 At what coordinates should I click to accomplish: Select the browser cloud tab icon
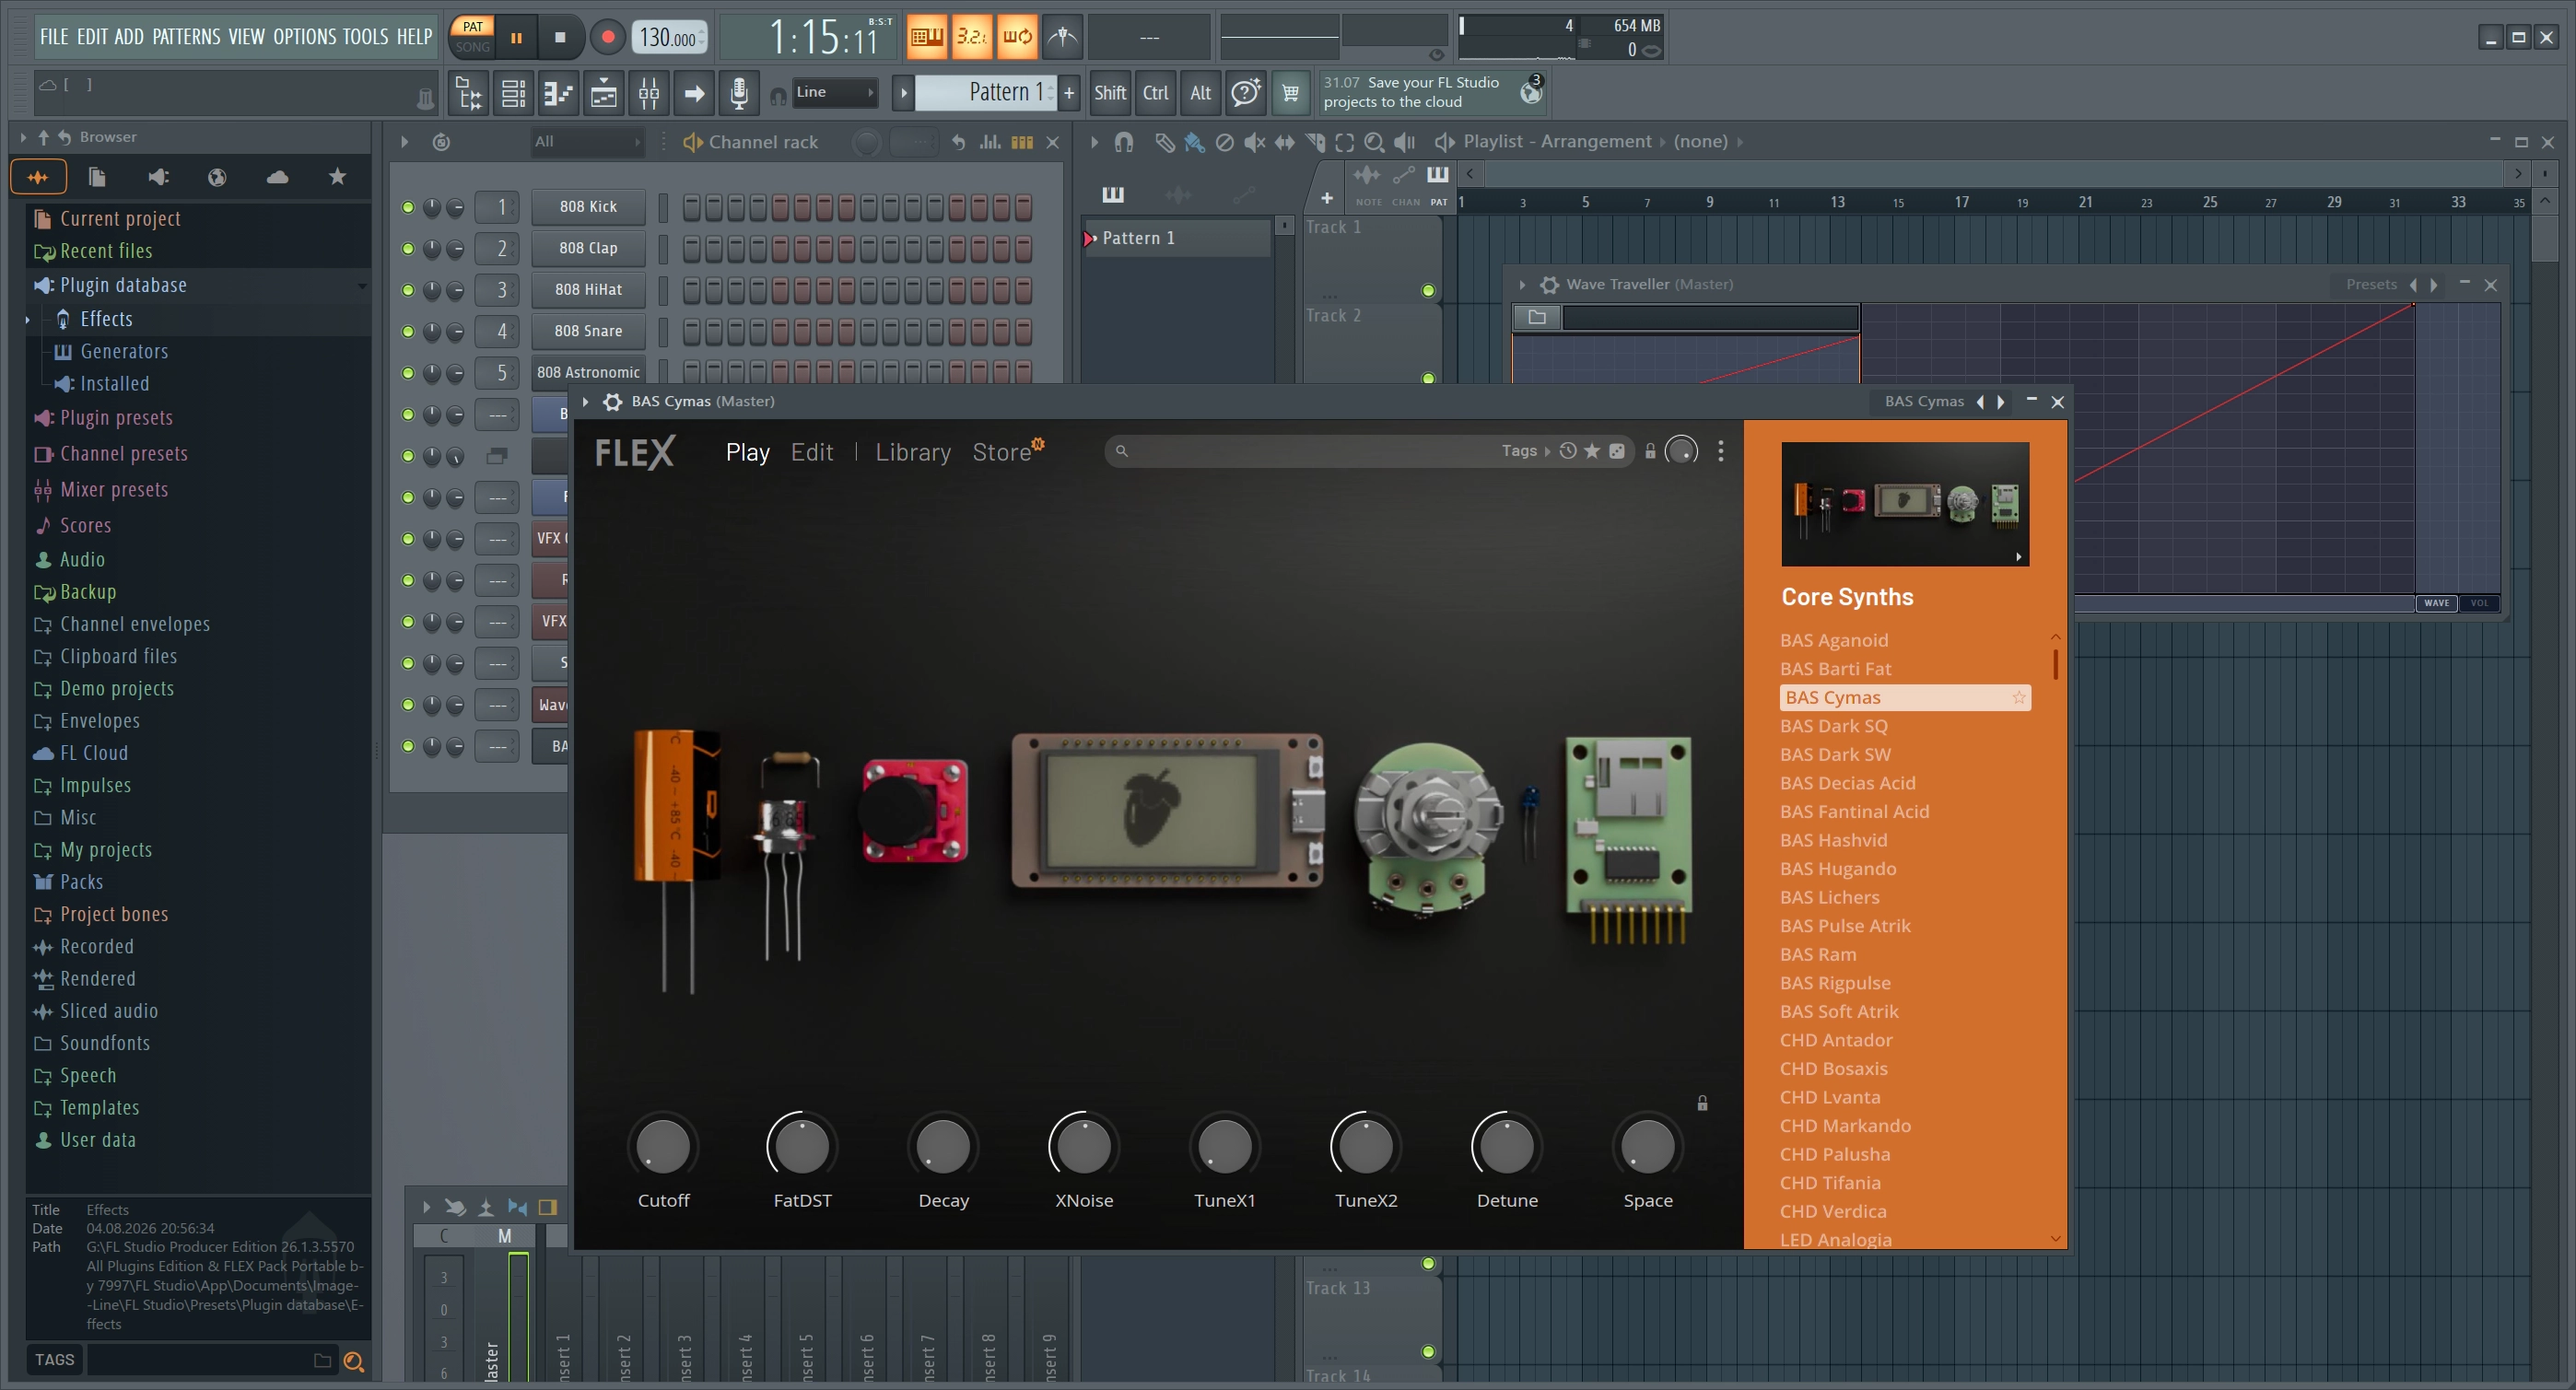277,177
